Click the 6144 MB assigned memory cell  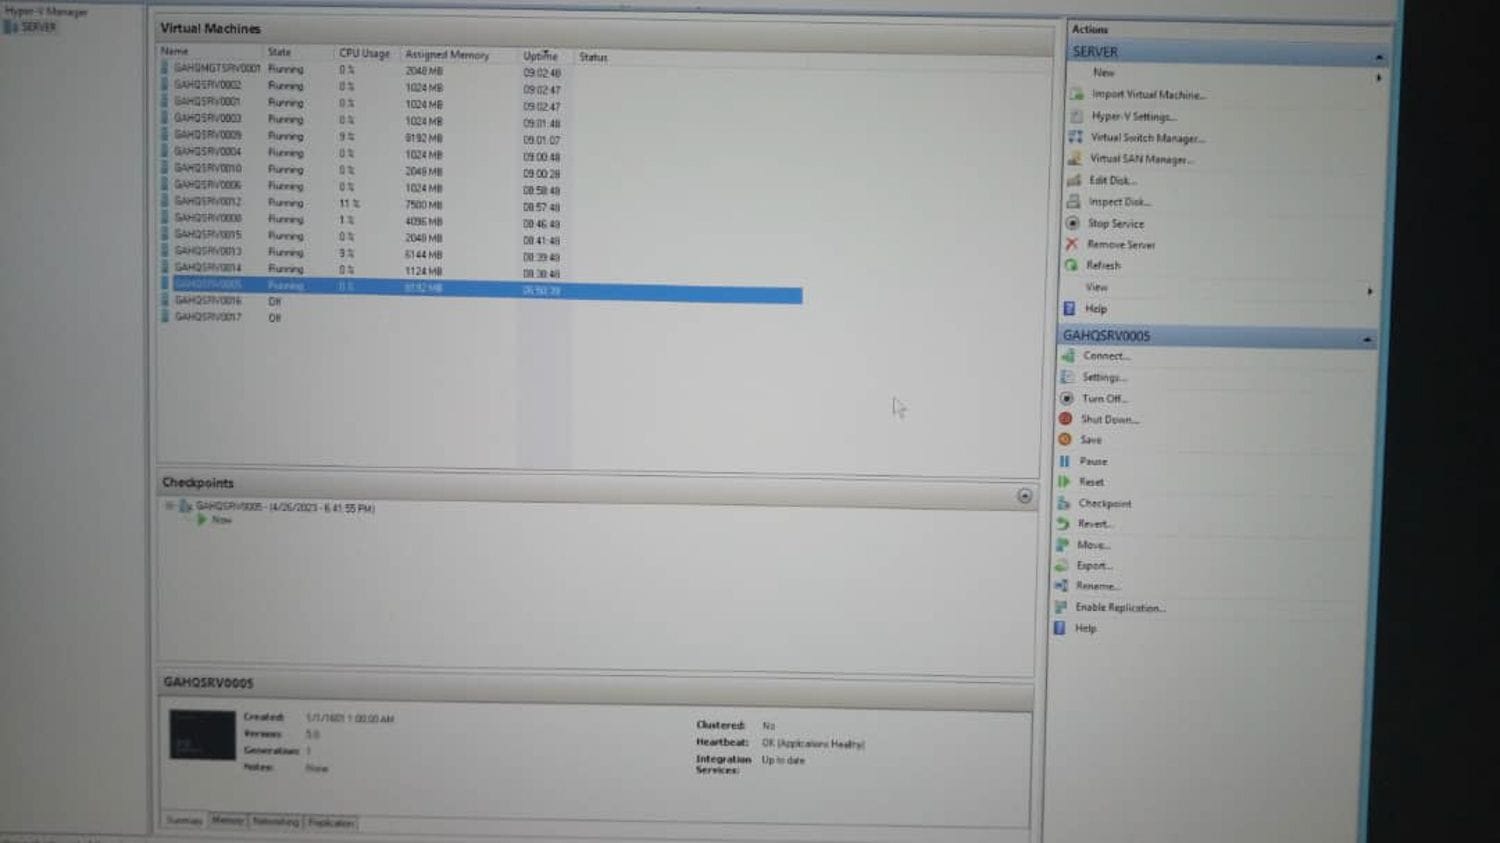(423, 255)
